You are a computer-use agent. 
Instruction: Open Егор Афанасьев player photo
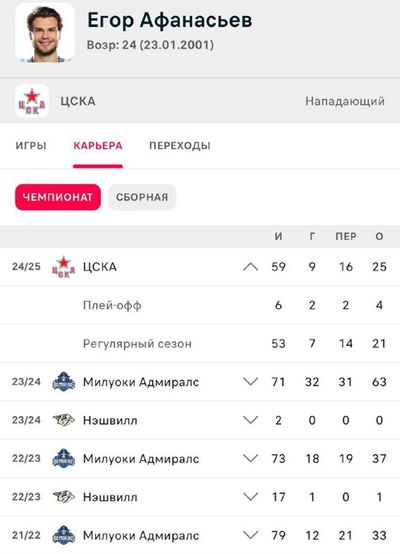coord(45,33)
